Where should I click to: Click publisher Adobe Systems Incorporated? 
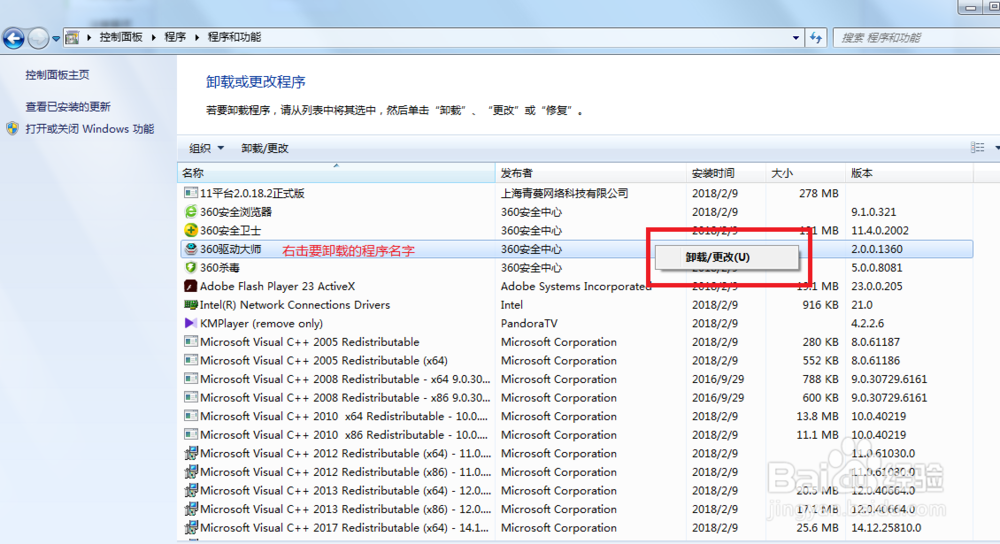pos(576,286)
